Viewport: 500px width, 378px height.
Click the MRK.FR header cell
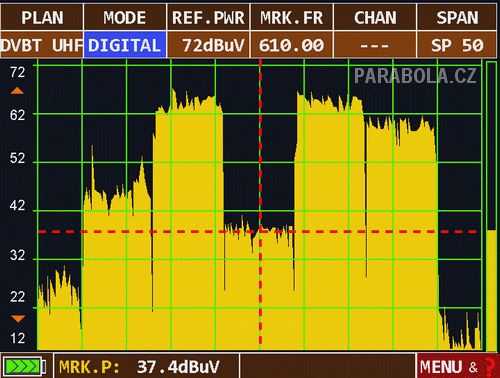click(x=291, y=17)
